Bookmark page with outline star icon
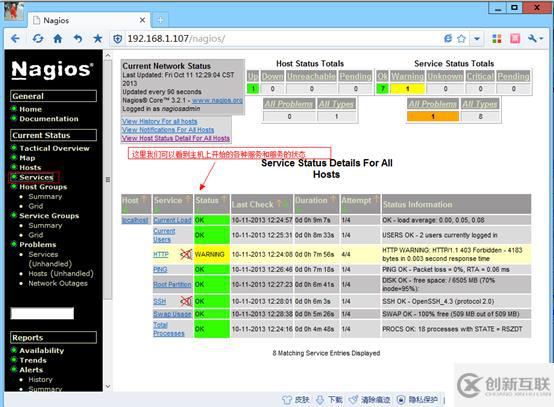 [461, 39]
